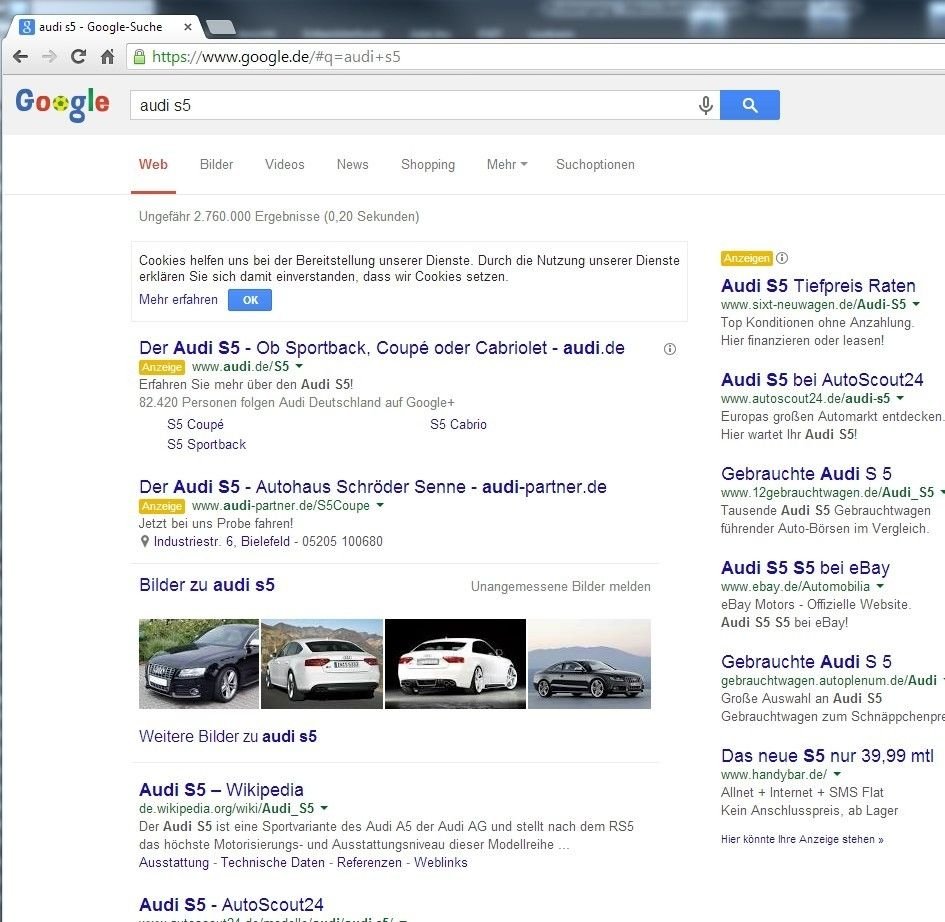
Task: Click the blue magnifier search button
Action: (750, 105)
